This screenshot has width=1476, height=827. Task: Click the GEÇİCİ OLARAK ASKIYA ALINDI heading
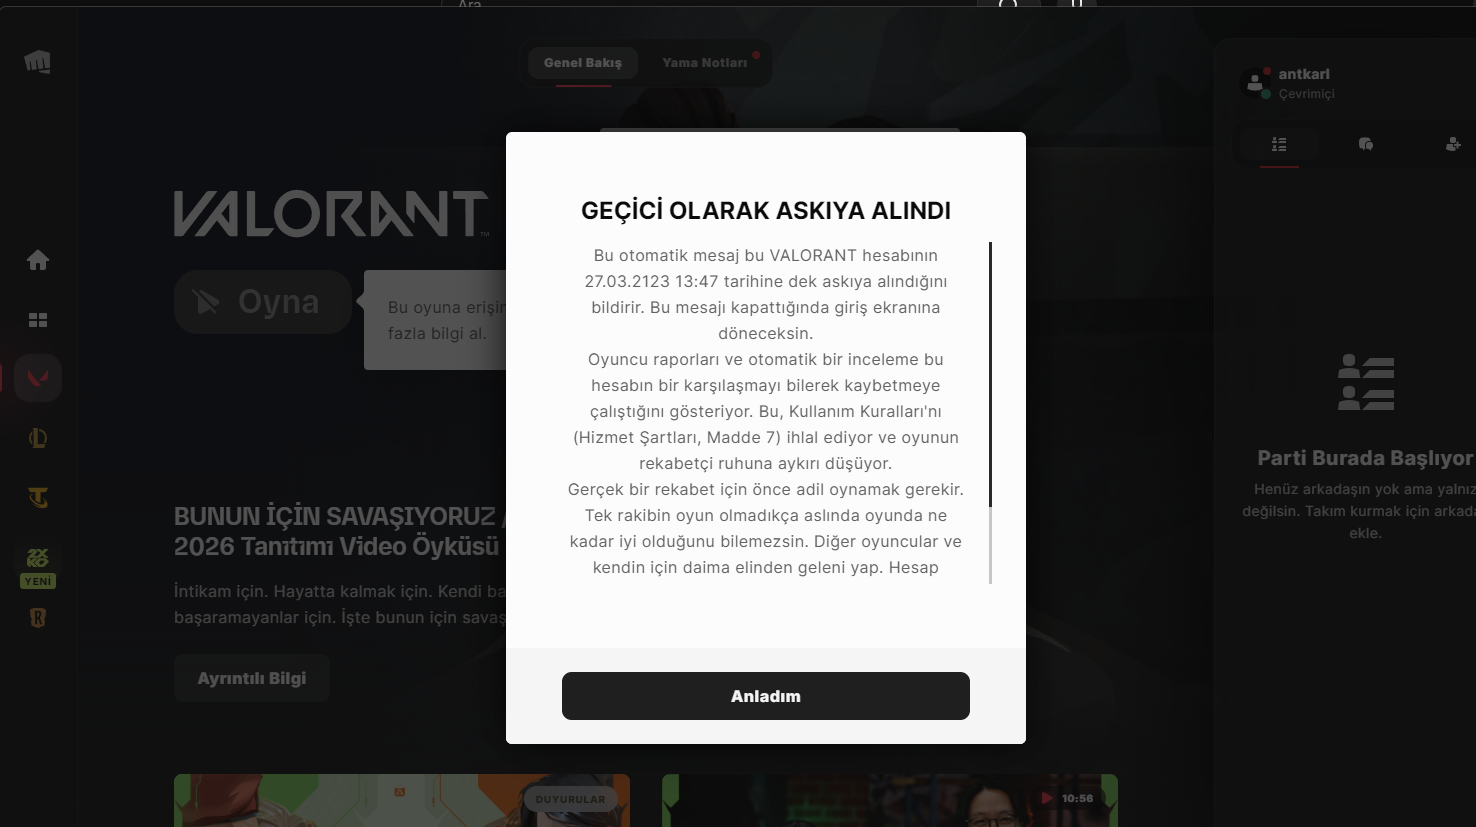point(766,211)
